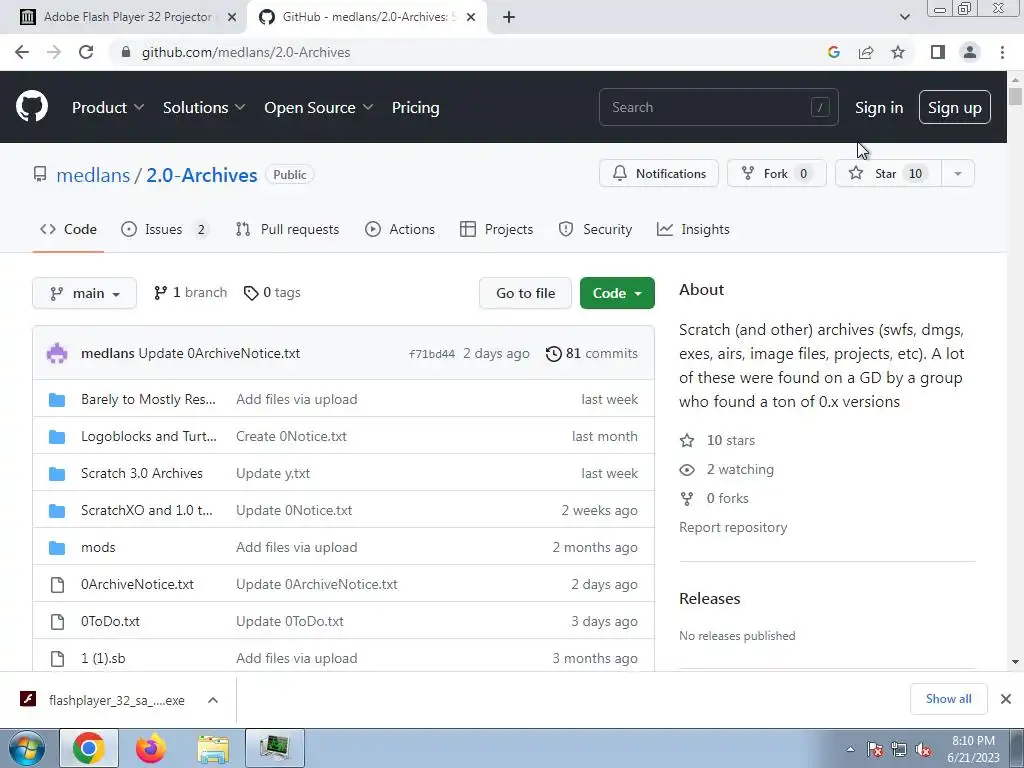Screen dimensions: 1024x768
Task: Expand the Star lists dropdown arrow
Action: click(x=957, y=174)
